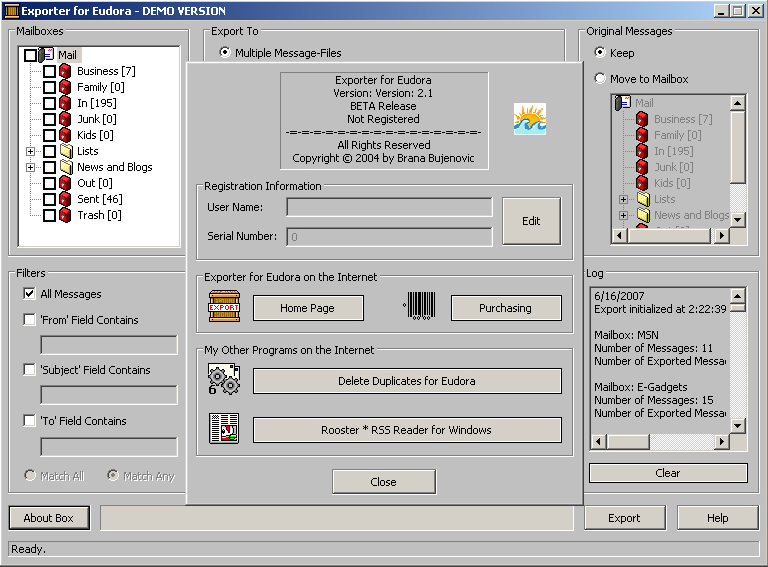Click the 'Subject' filter text field
Screen dimensions: 768x567
[109, 395]
